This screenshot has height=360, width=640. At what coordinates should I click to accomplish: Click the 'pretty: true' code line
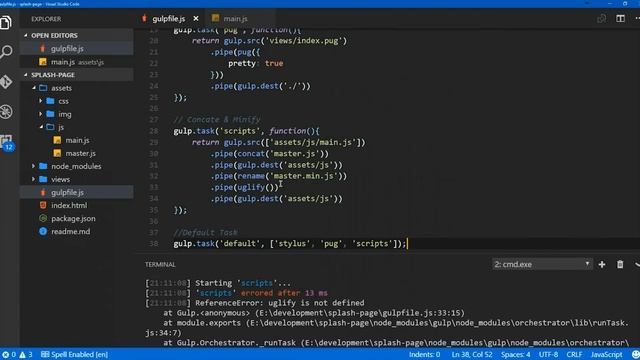(x=256, y=64)
